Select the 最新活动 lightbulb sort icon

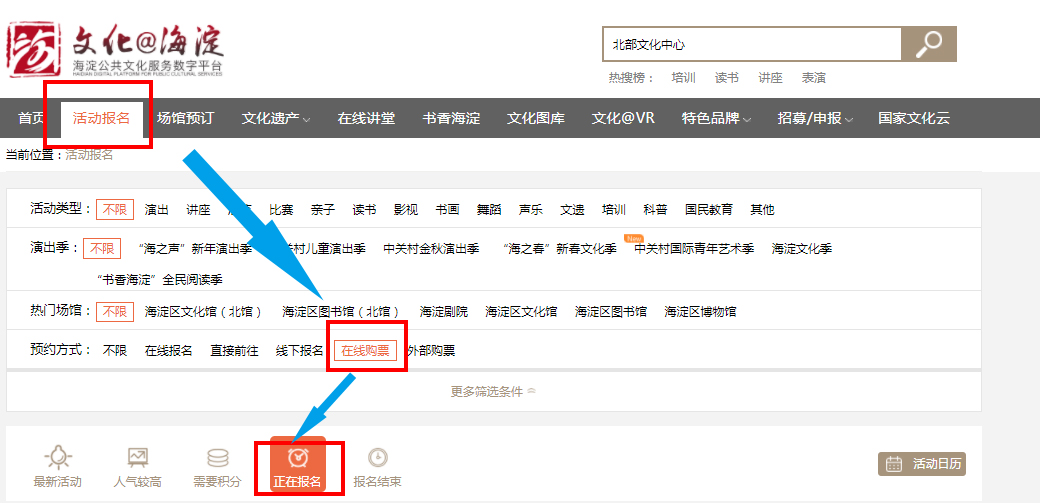[57, 458]
